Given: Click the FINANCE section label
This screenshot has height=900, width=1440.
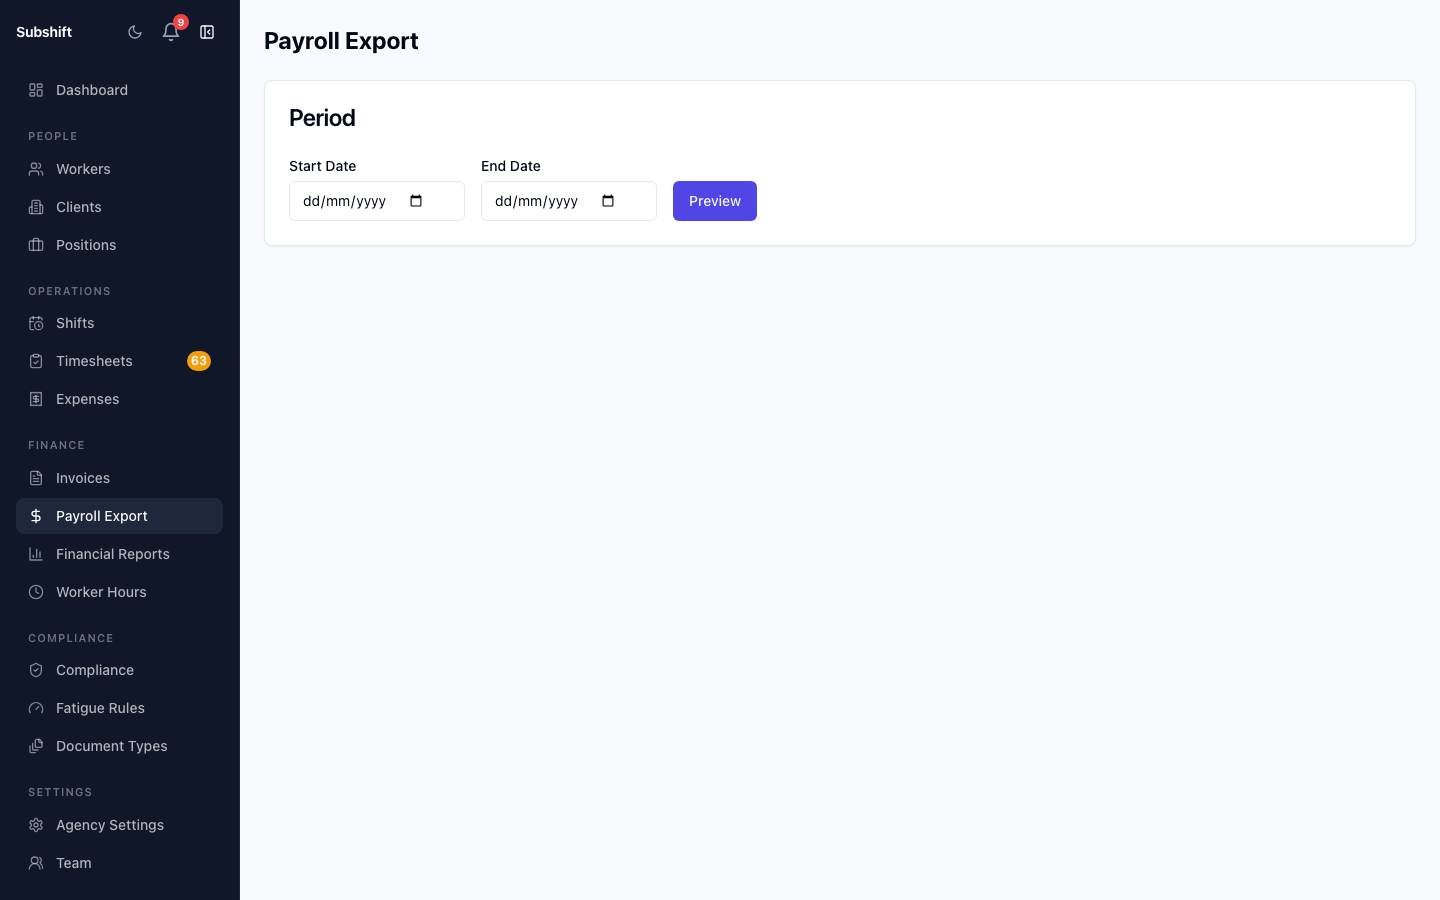Looking at the screenshot, I should pyautogui.click(x=56, y=445).
